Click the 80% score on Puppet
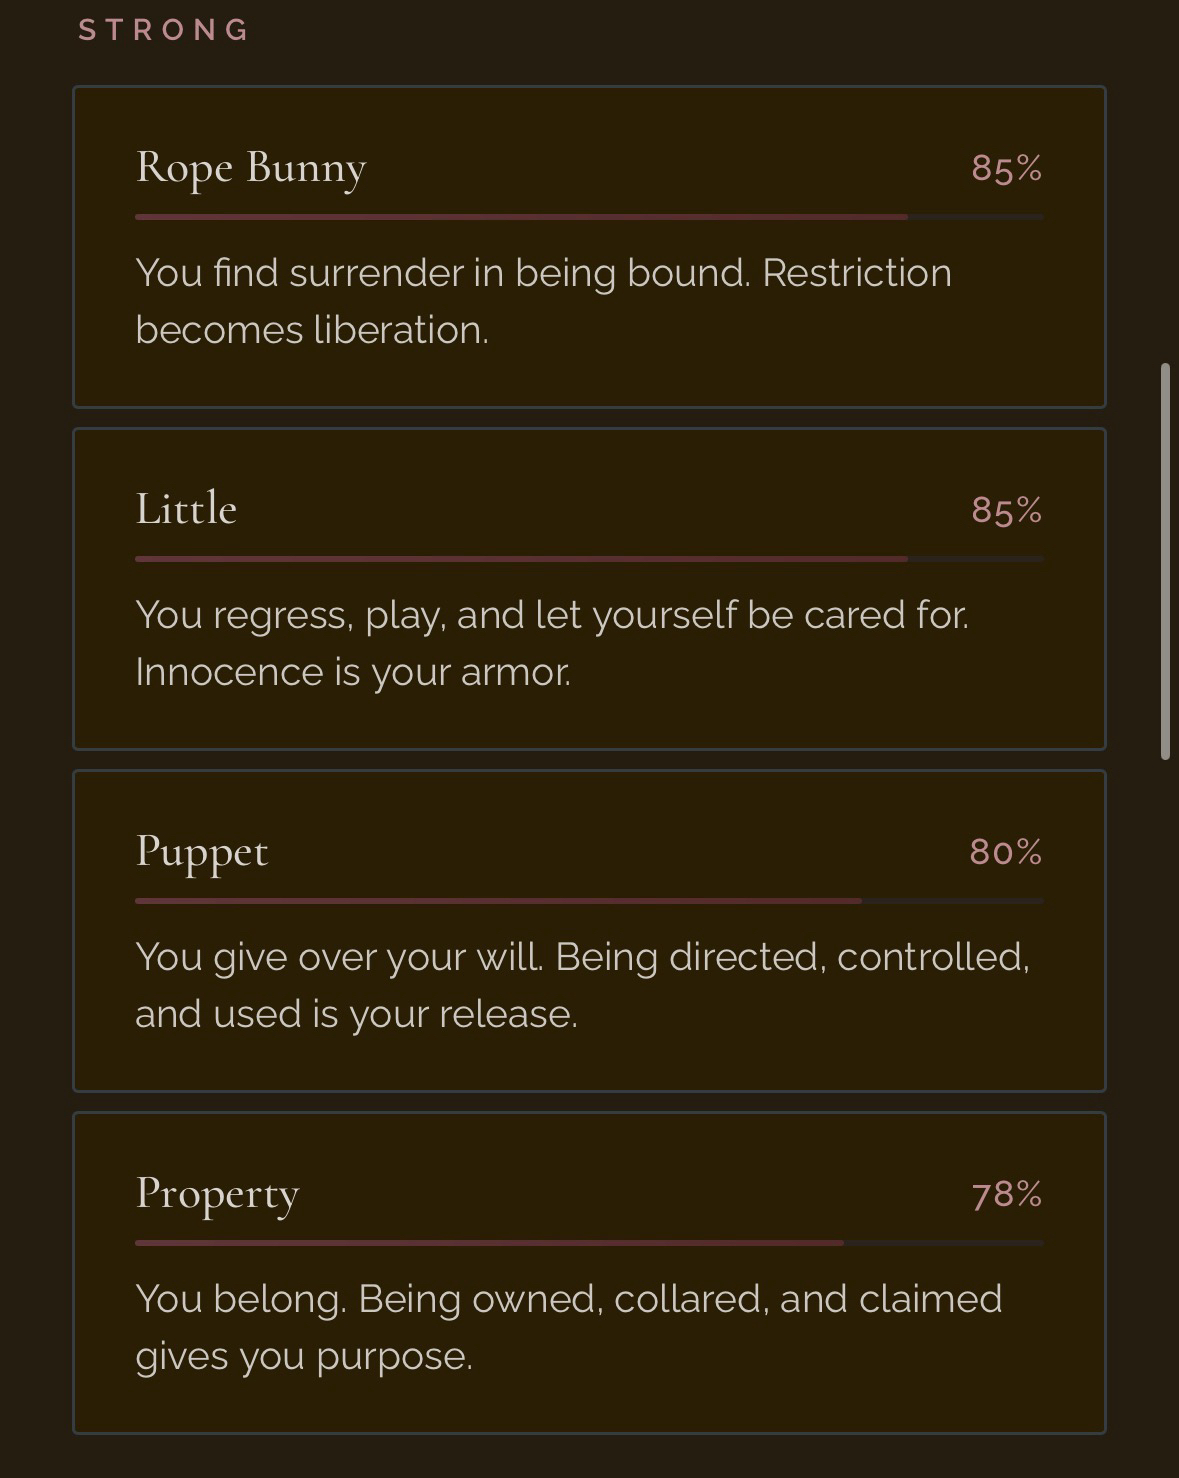 coord(1005,852)
